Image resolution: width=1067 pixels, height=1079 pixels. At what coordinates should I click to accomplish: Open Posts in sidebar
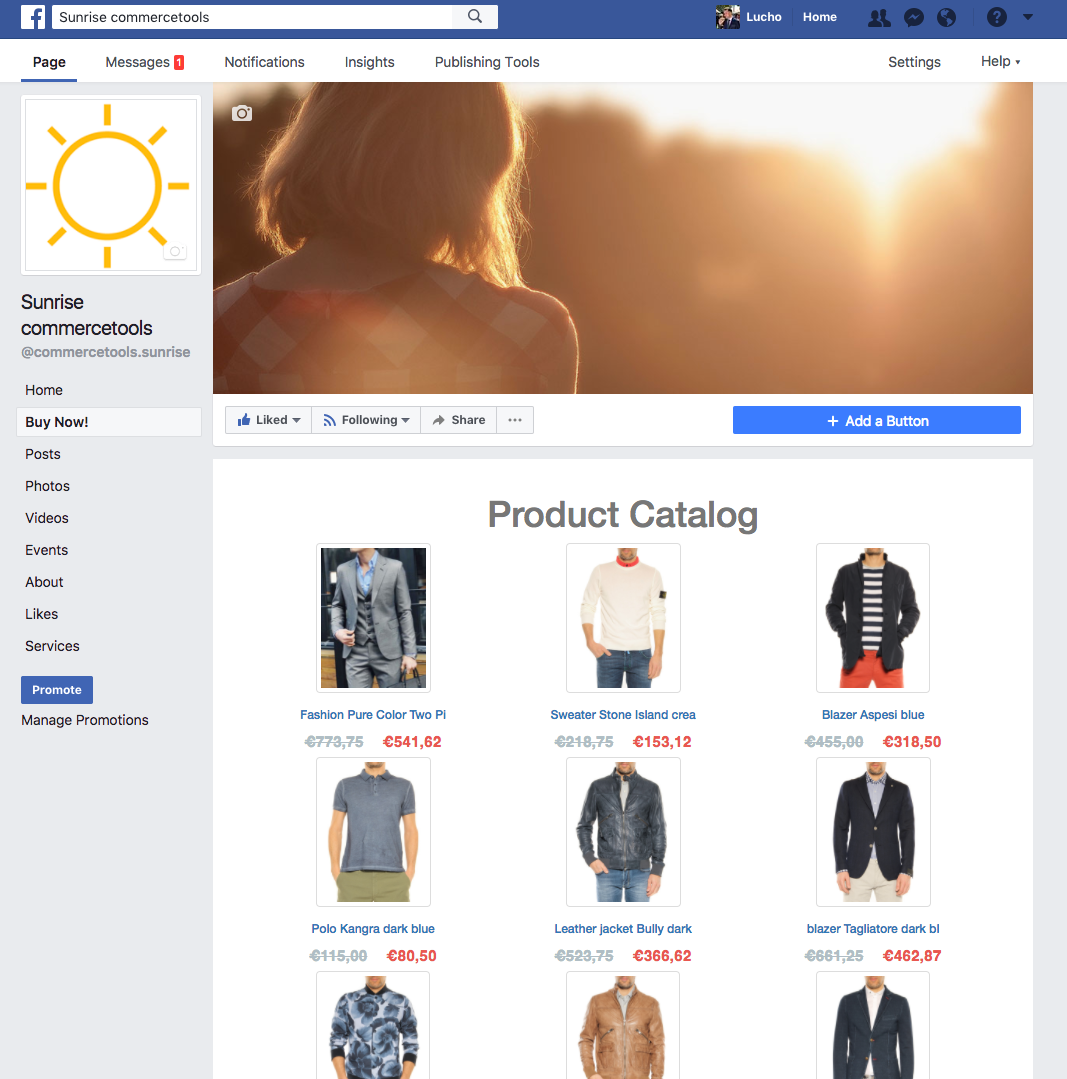pos(43,454)
